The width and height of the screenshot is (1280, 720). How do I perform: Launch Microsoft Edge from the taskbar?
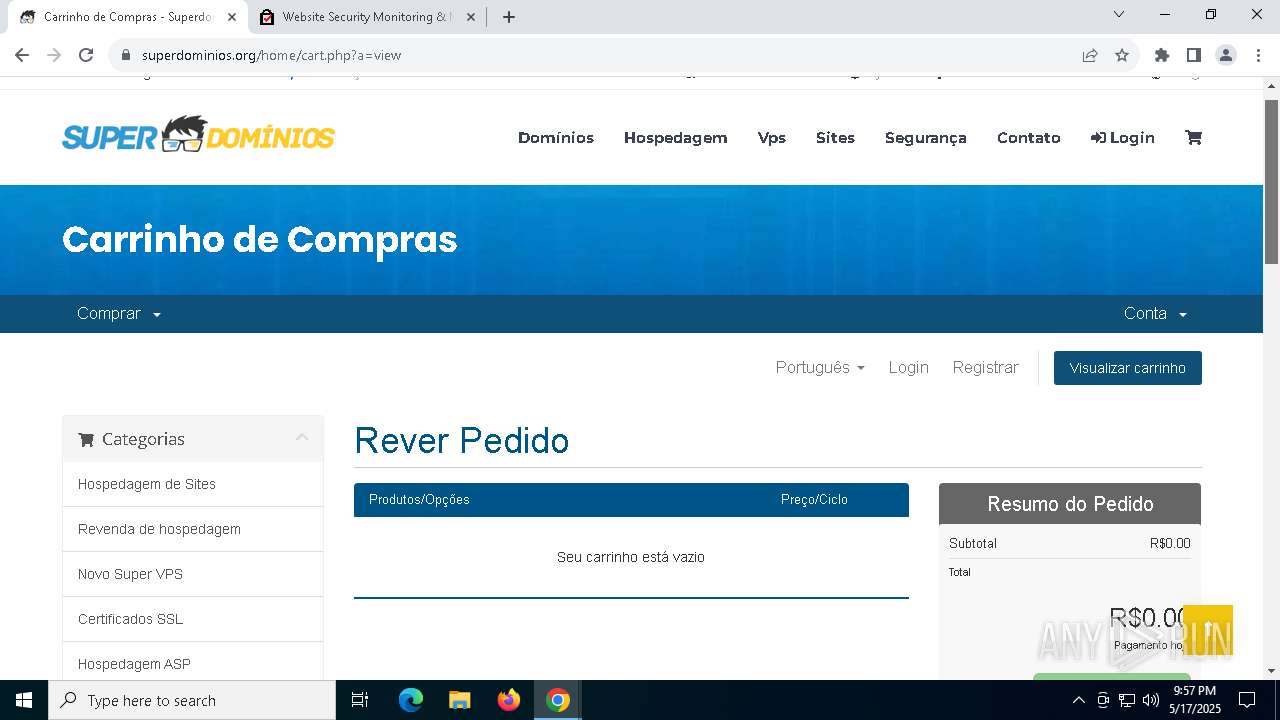click(x=411, y=700)
